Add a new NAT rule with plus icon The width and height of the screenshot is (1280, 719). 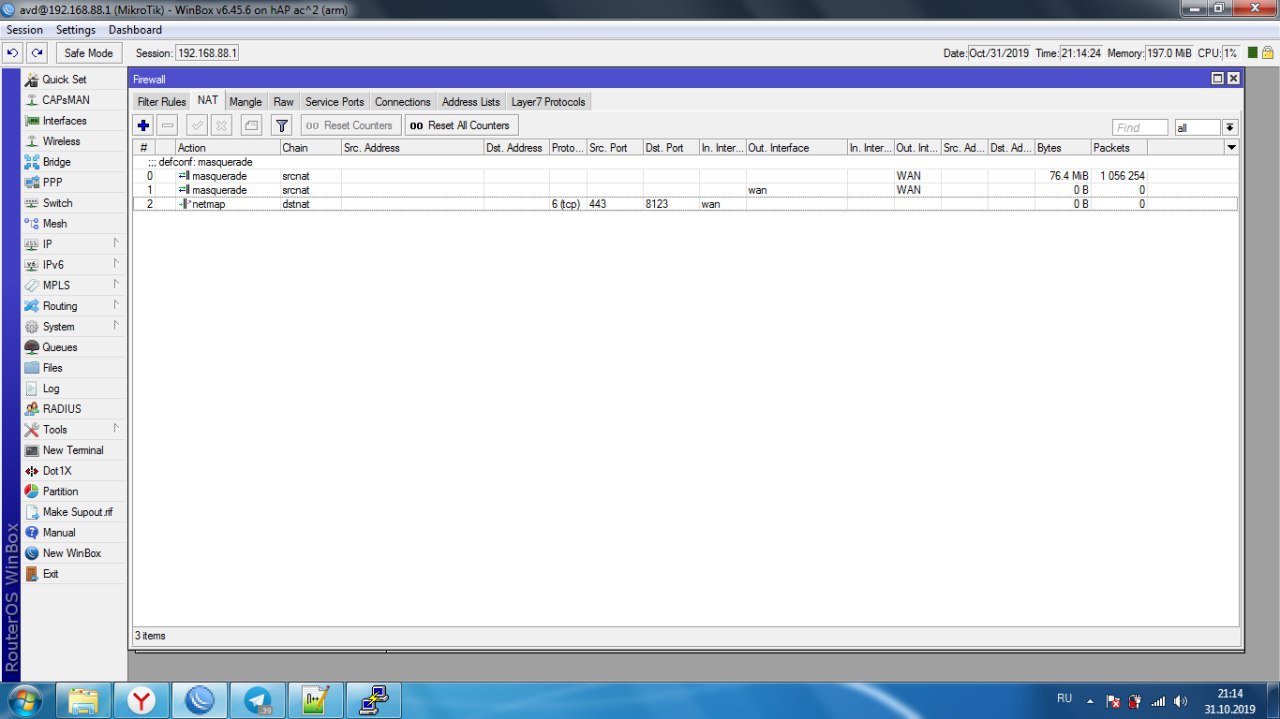pyautogui.click(x=143, y=126)
